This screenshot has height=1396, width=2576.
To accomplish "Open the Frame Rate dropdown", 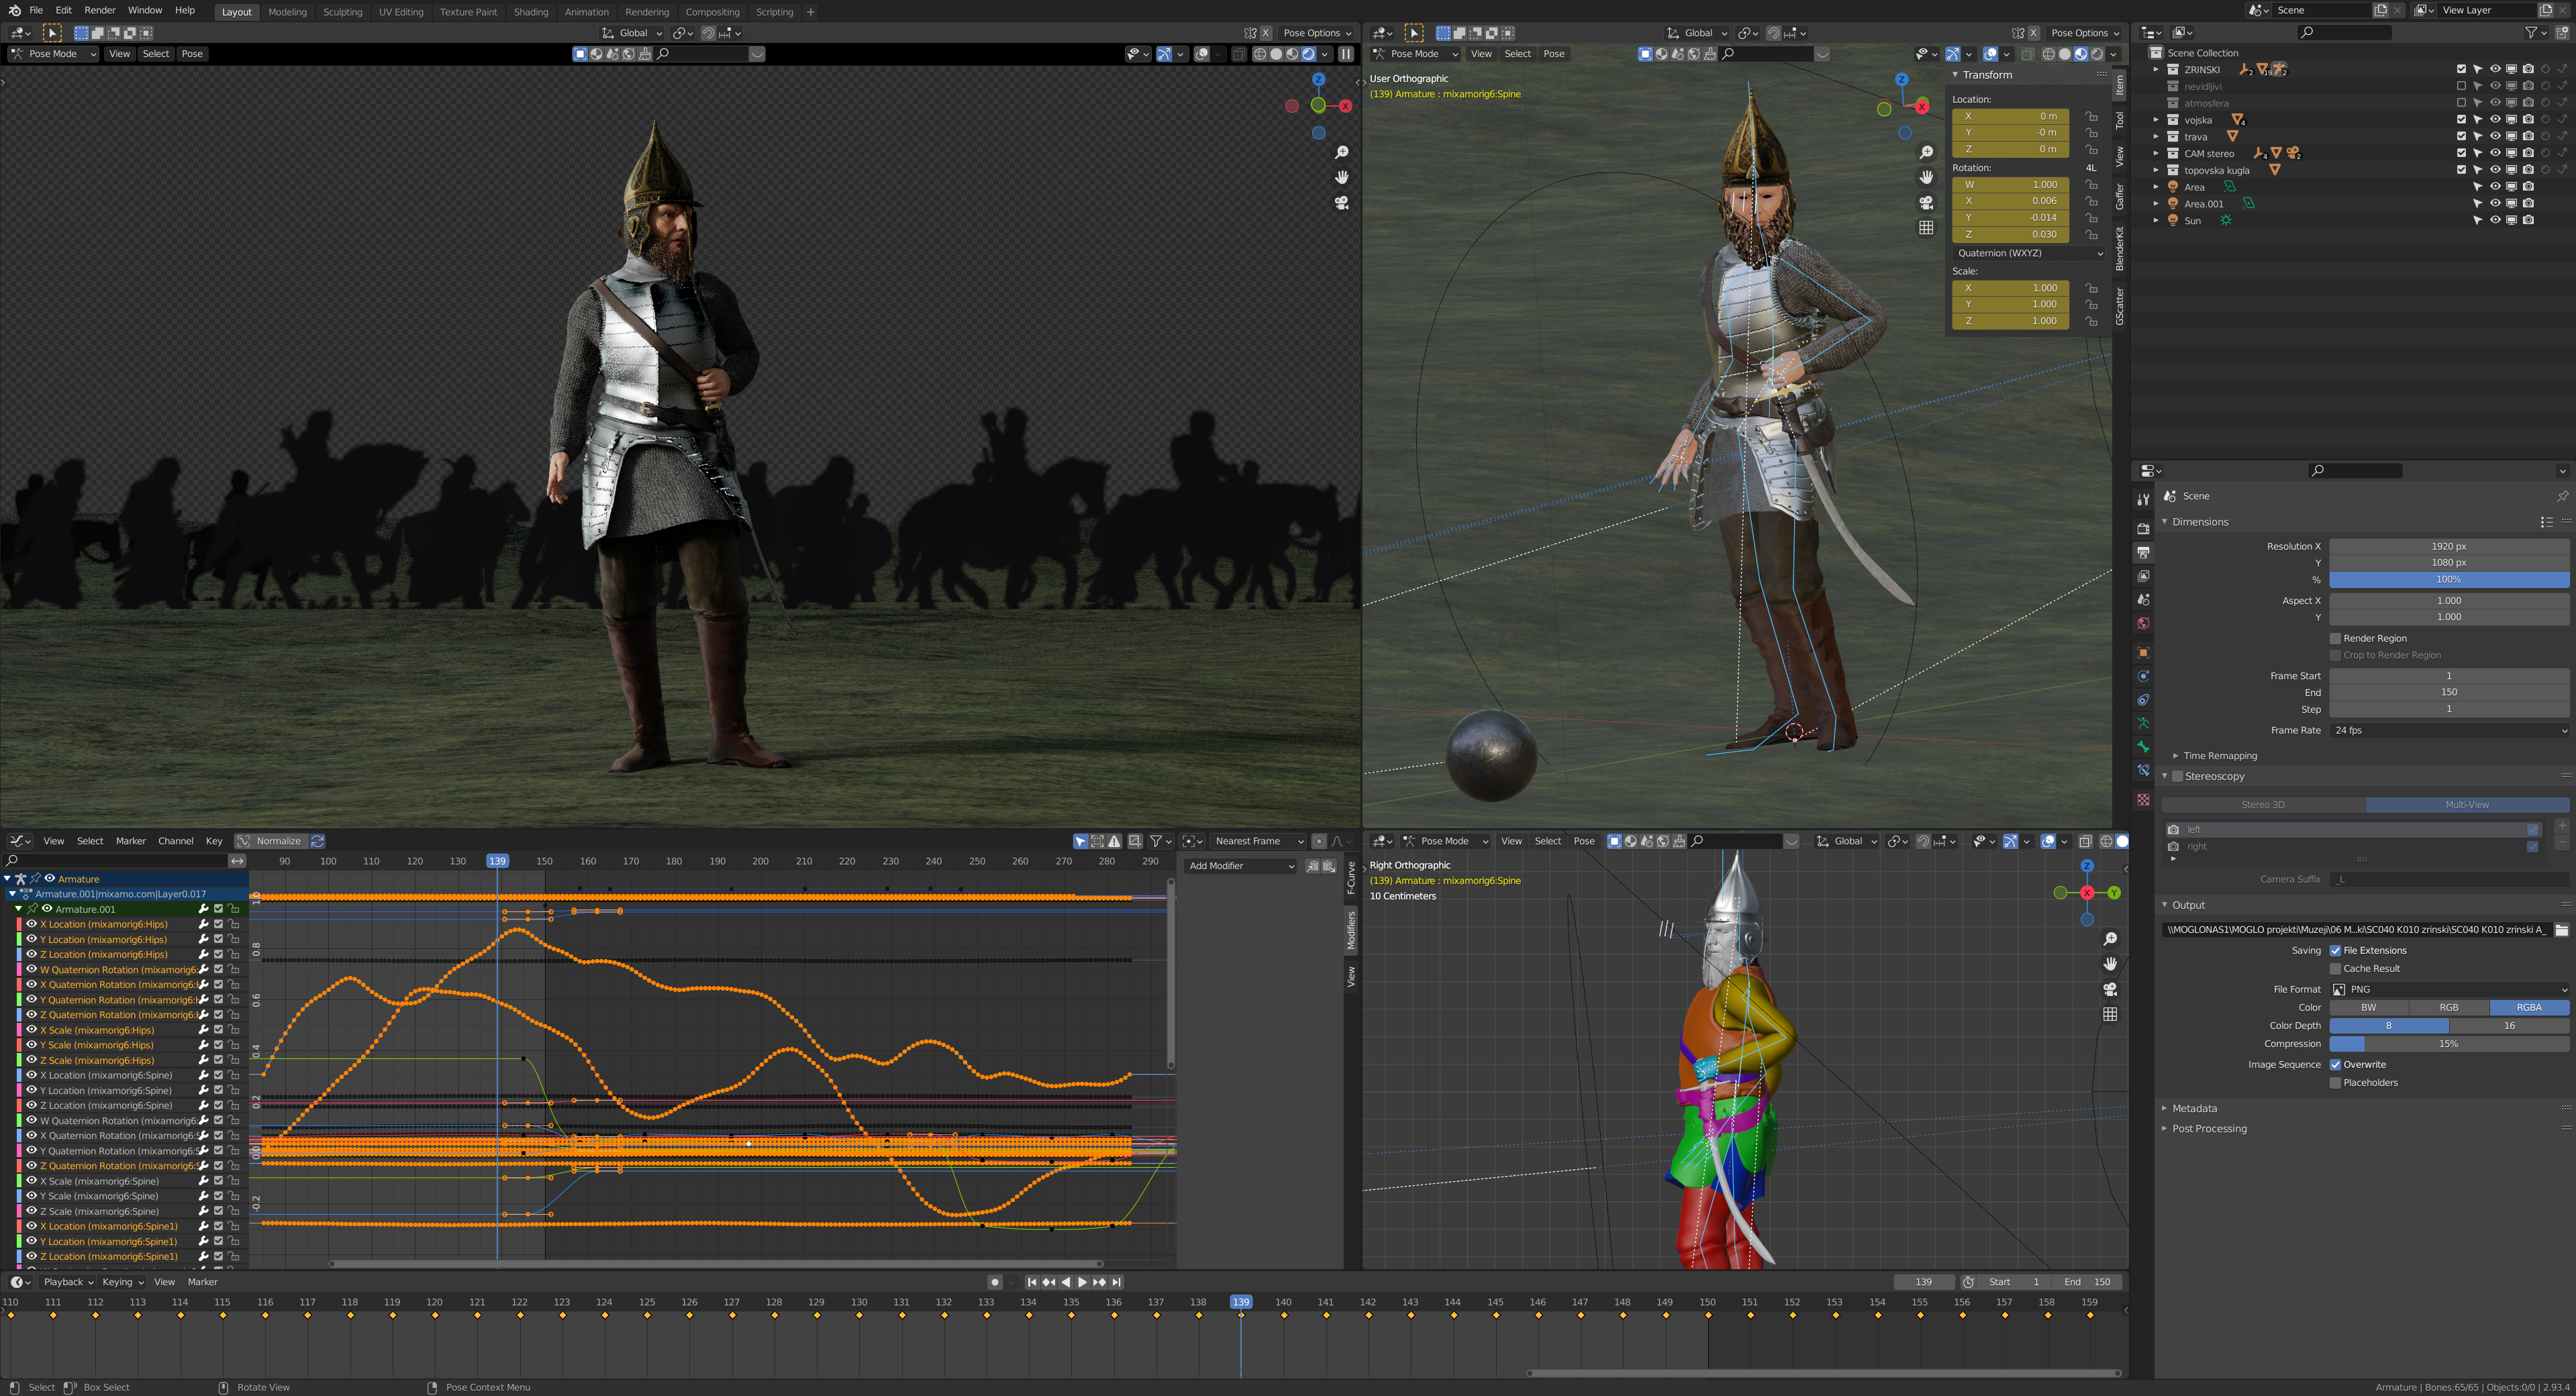I will (2449, 730).
